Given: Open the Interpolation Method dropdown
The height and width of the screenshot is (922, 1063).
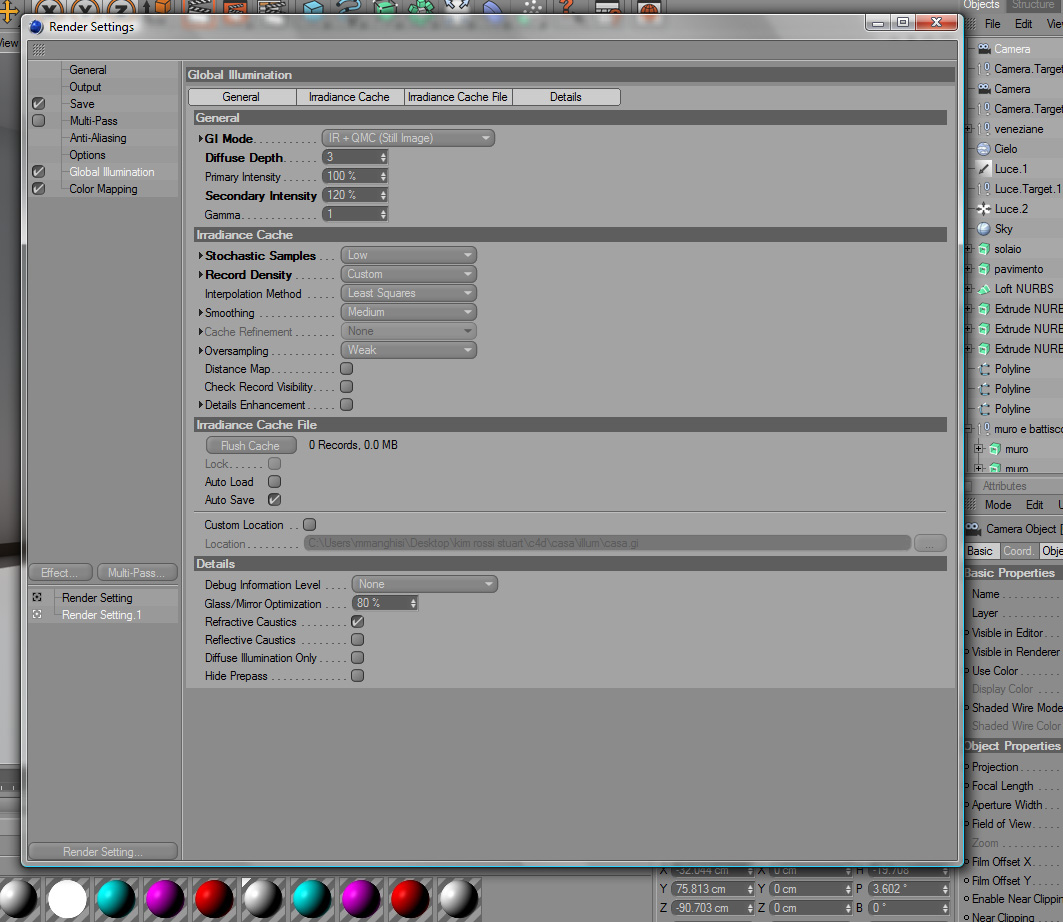Looking at the screenshot, I should (x=408, y=293).
